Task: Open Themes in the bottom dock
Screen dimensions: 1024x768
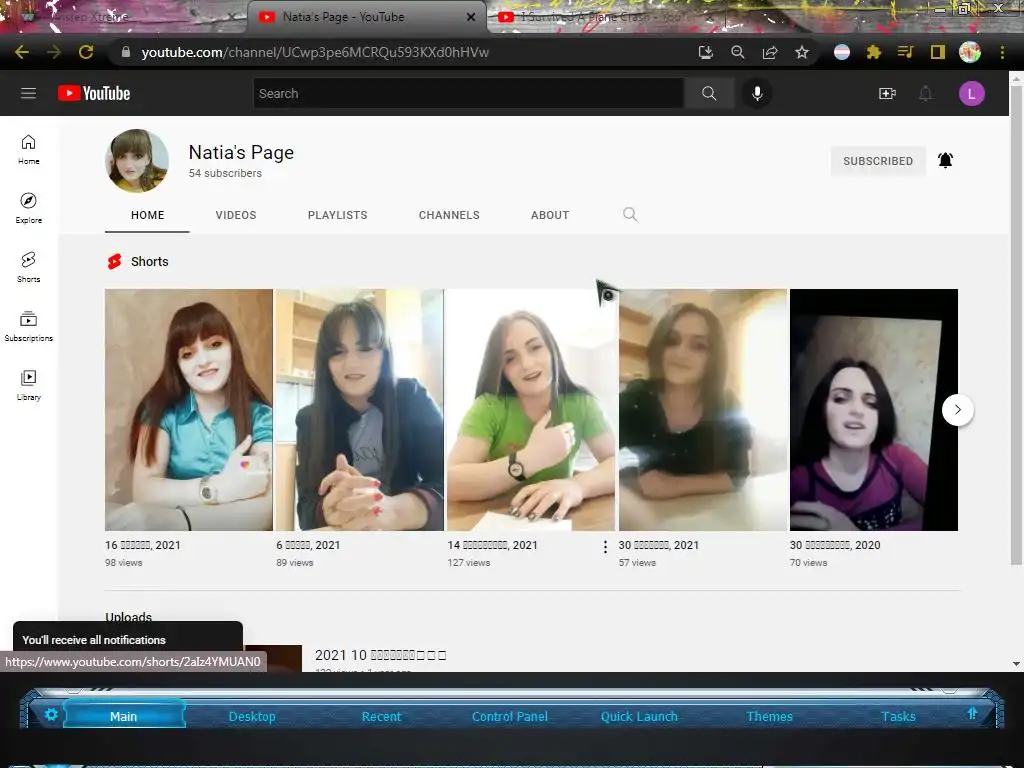Action: pos(769,716)
